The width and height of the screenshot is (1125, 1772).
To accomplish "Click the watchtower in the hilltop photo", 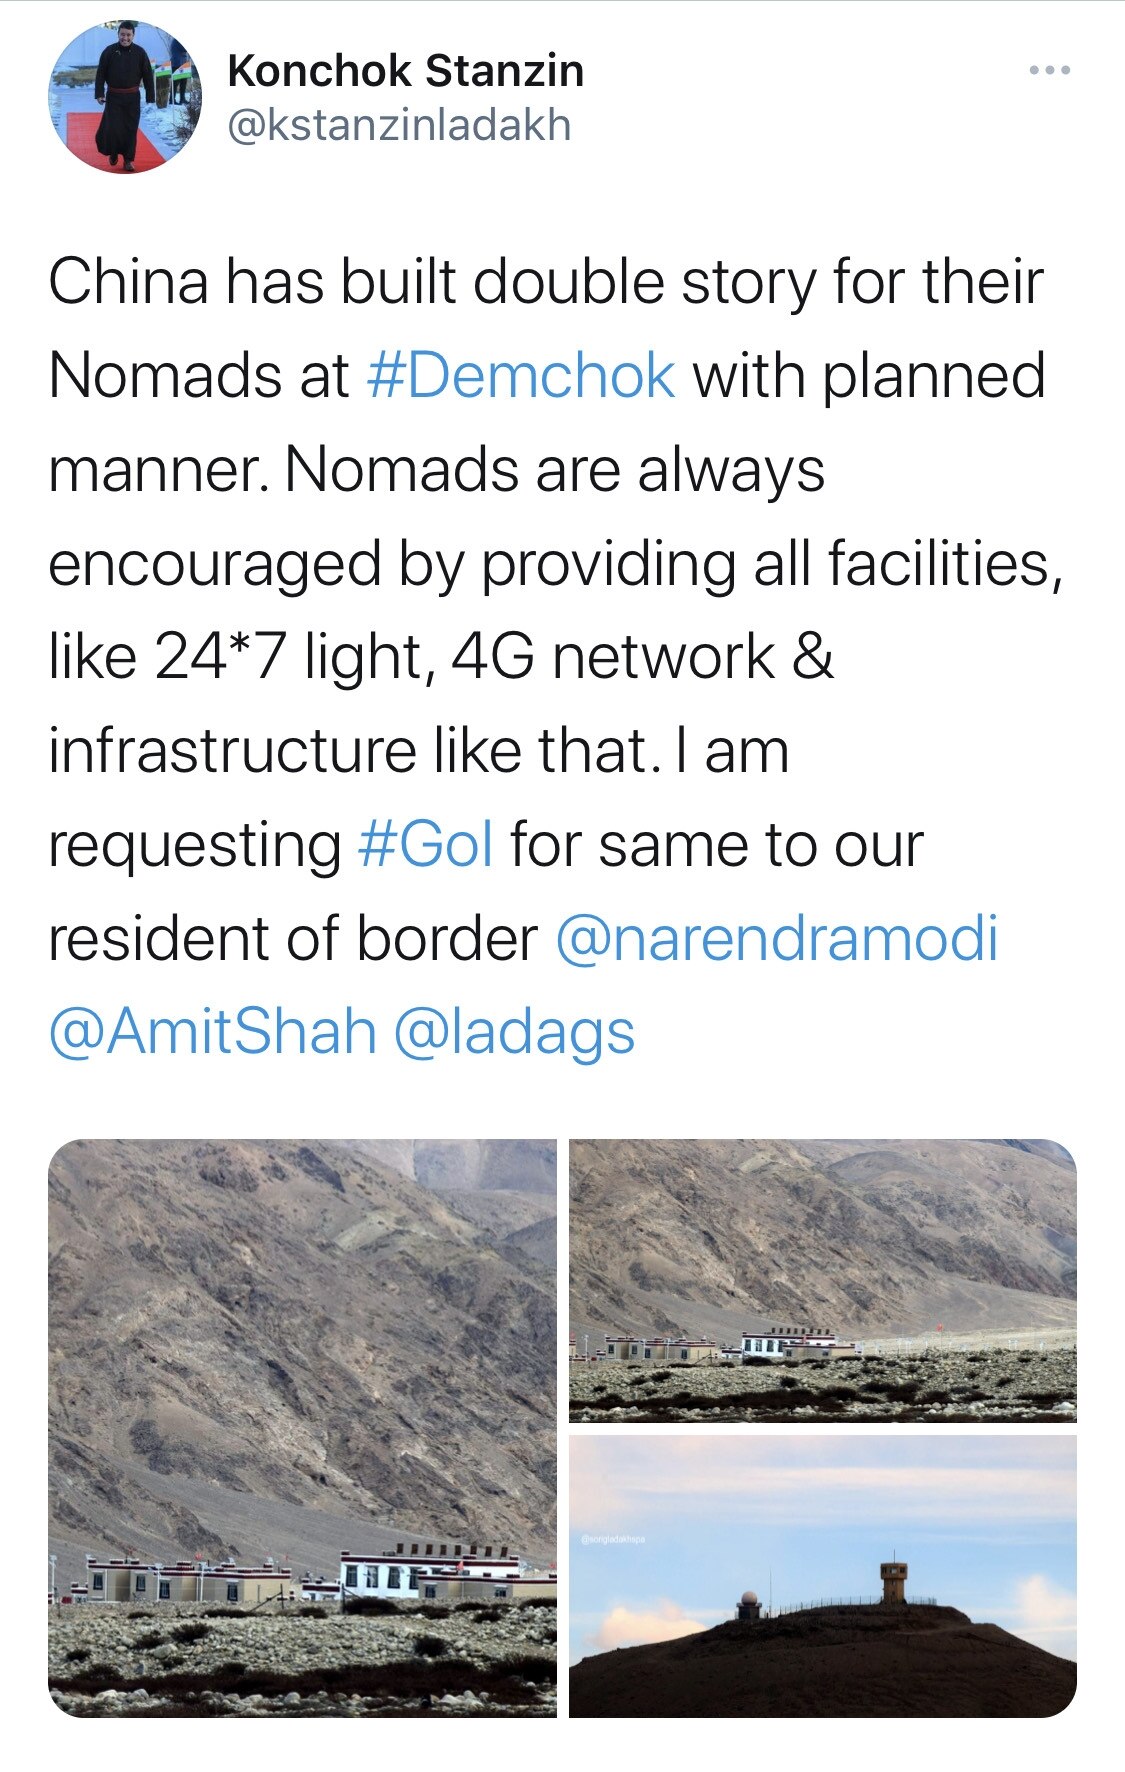I will tap(892, 1580).
